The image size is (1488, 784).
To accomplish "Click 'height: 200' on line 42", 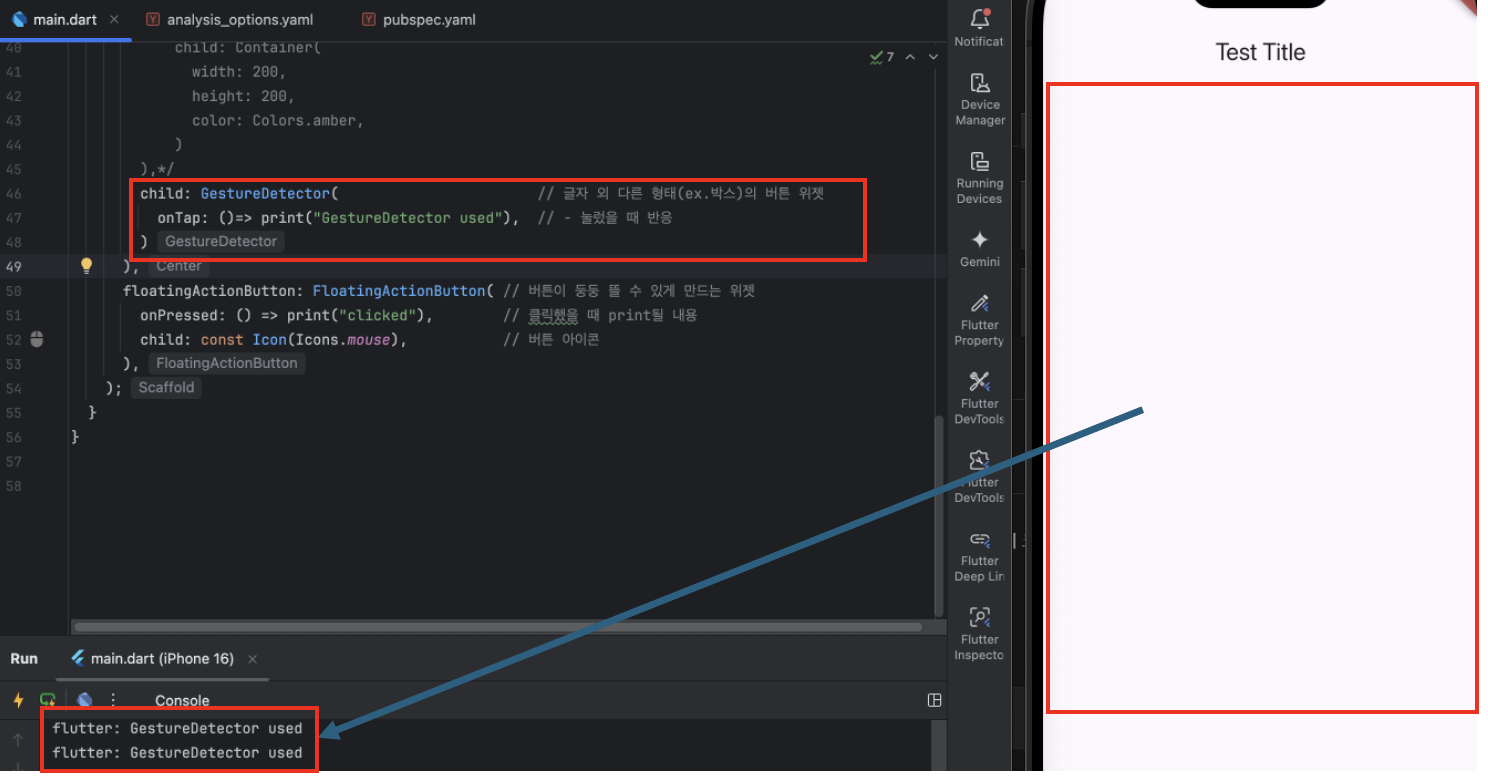I will (243, 96).
